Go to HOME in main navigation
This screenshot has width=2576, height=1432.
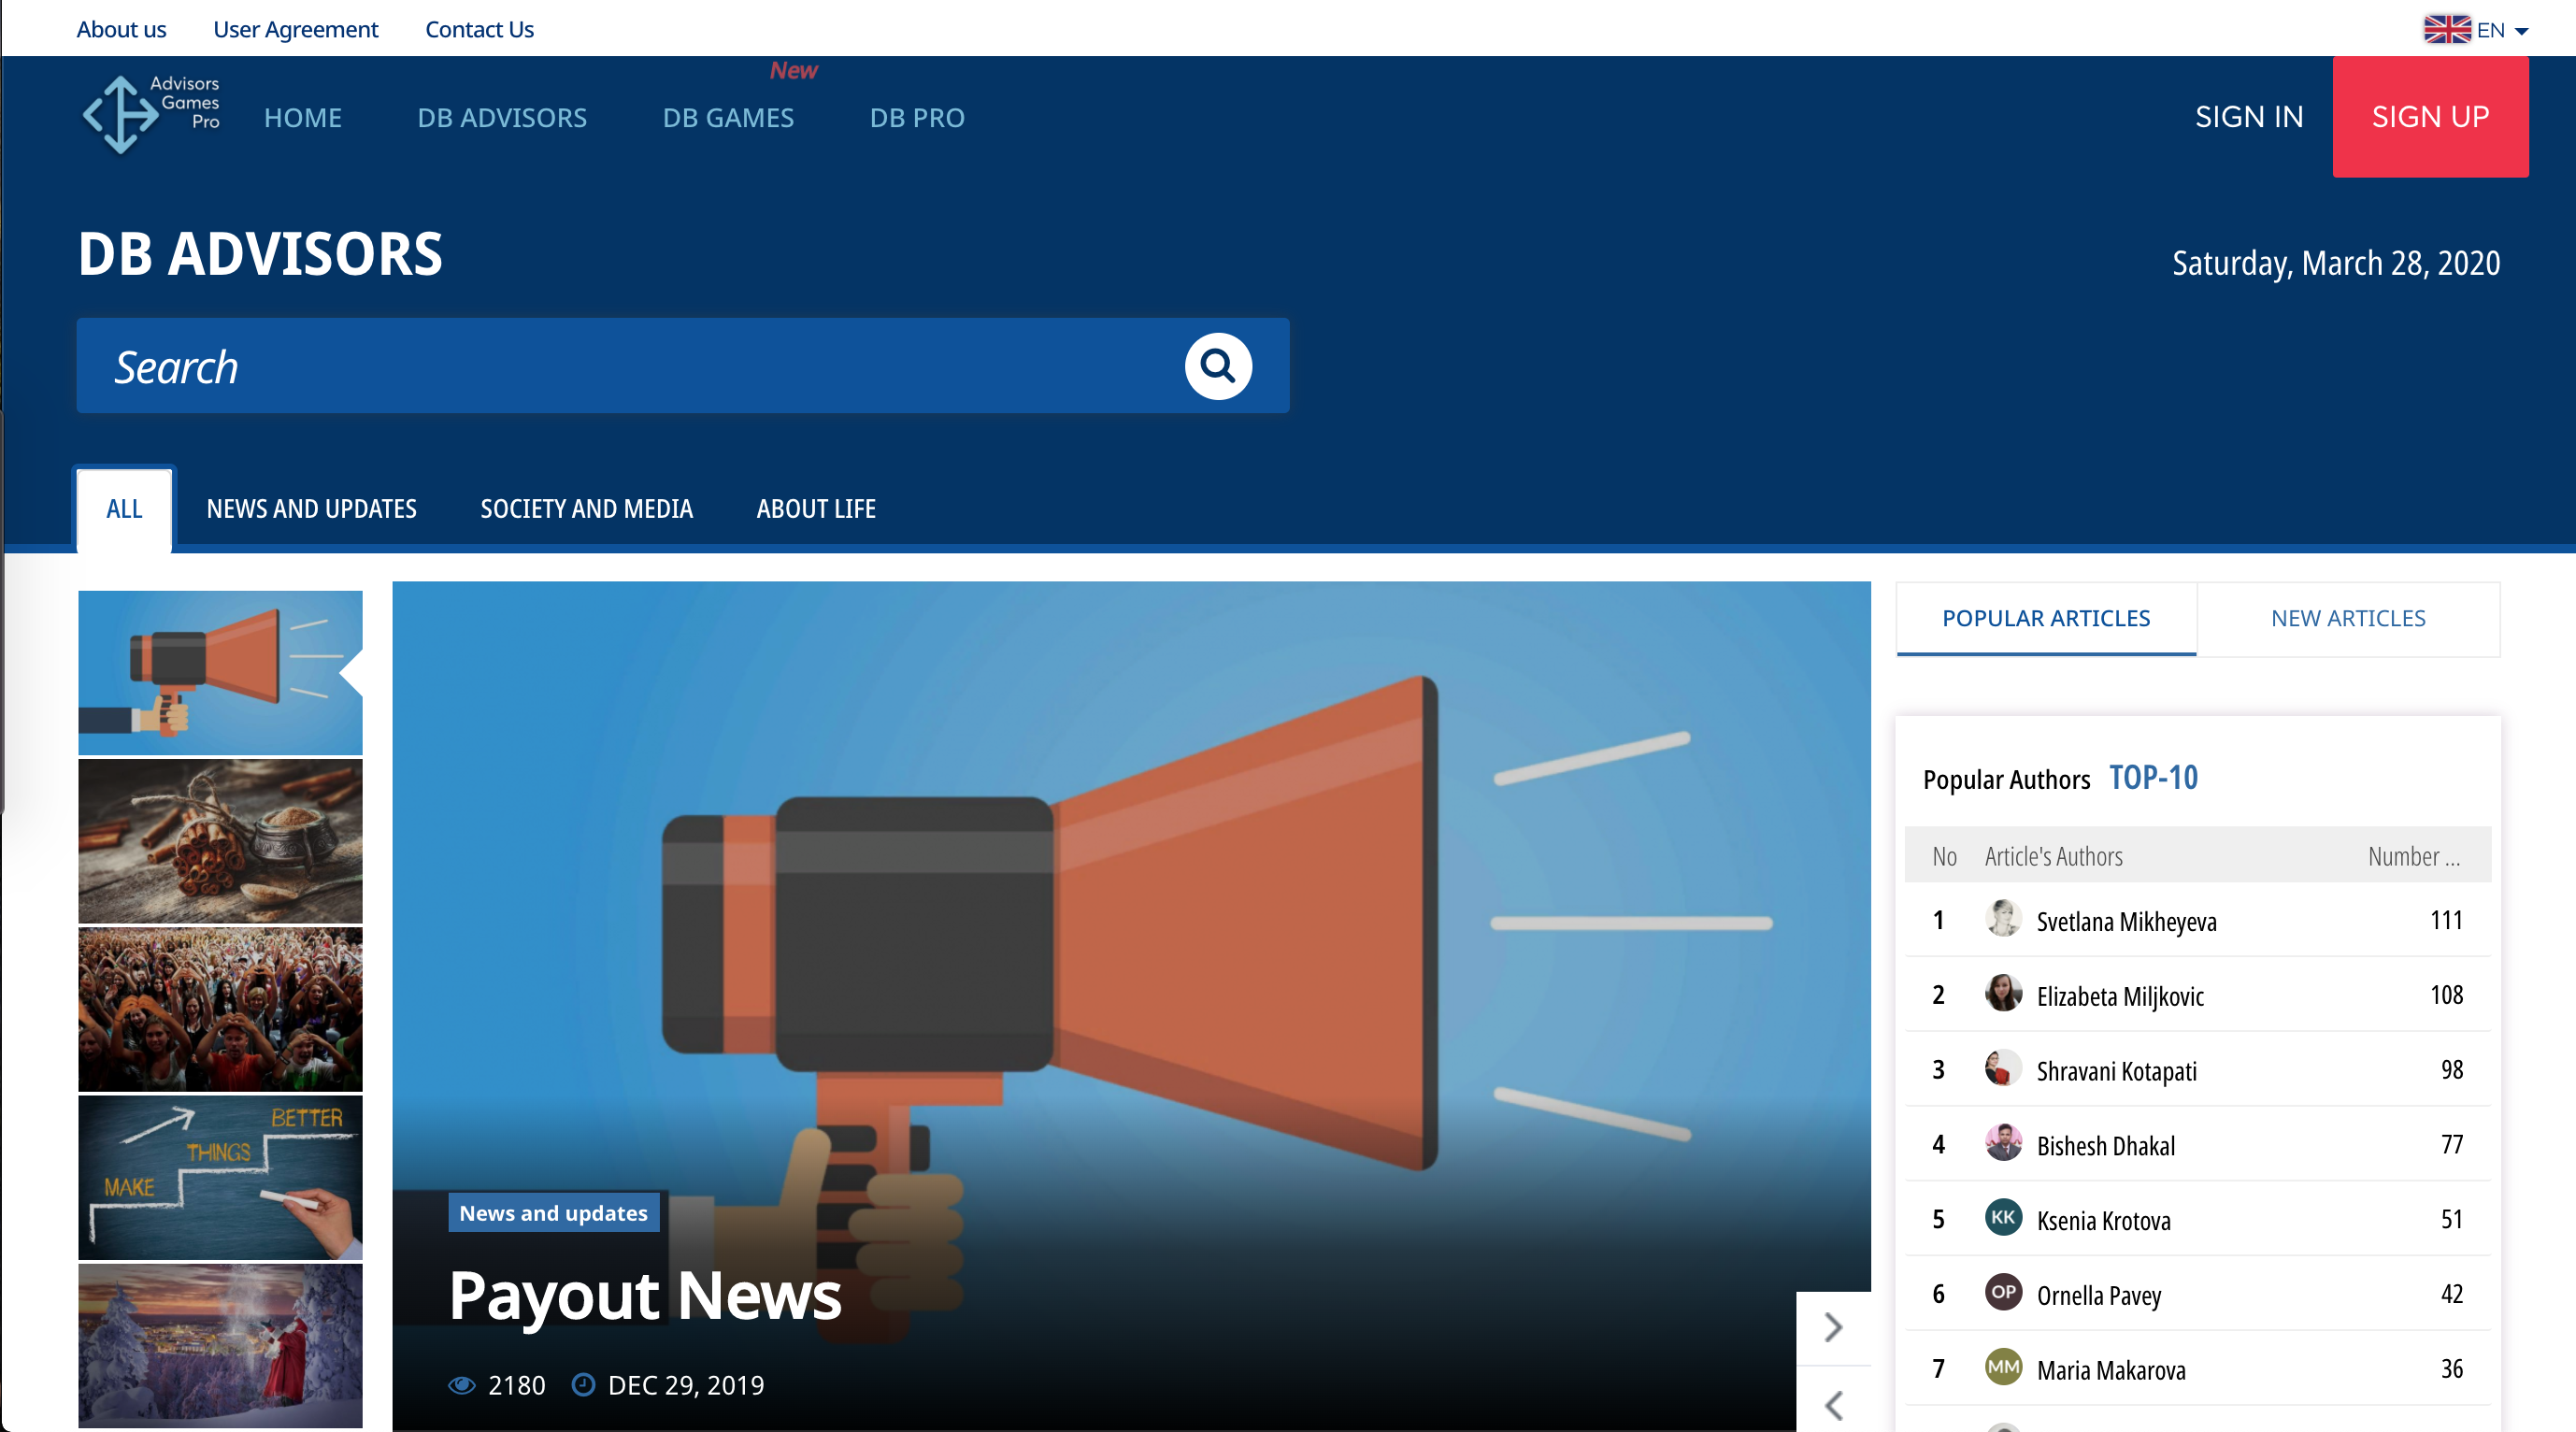coord(303,117)
